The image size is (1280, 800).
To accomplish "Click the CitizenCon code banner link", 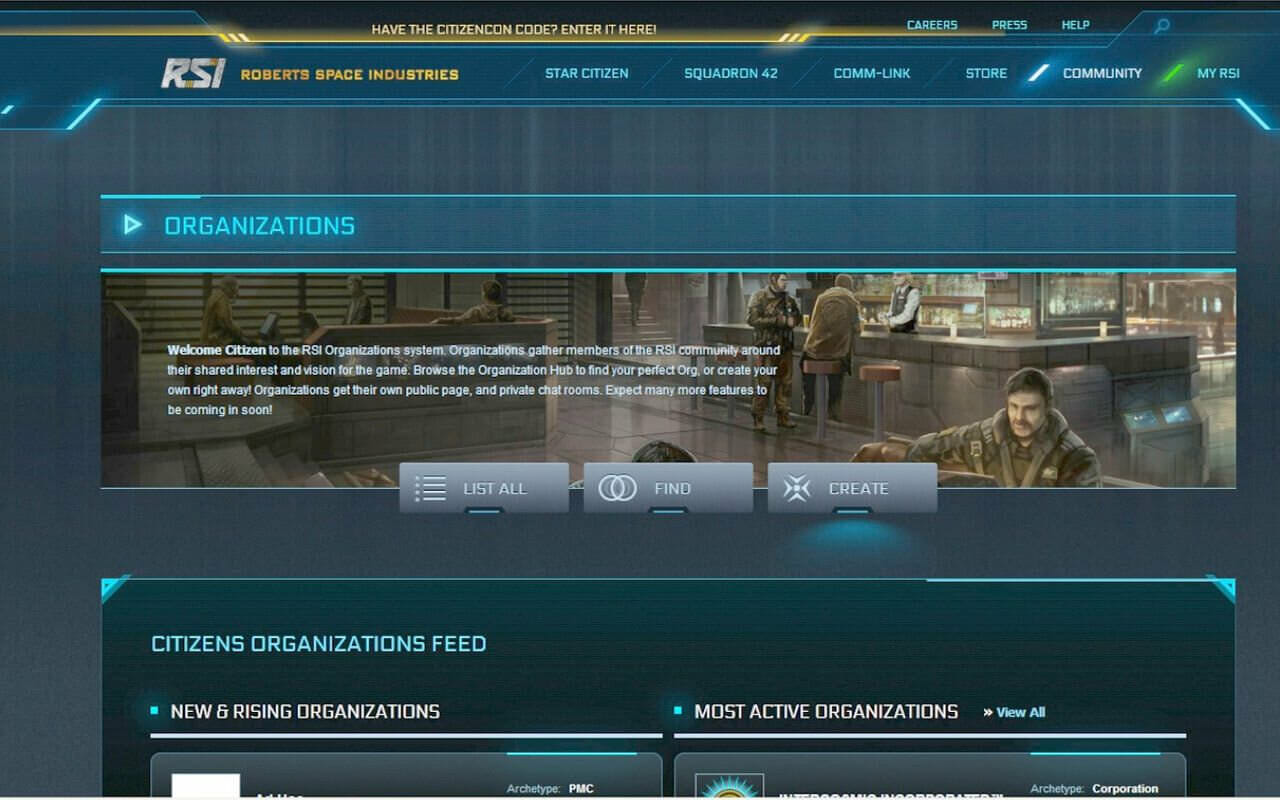I will 513,30.
